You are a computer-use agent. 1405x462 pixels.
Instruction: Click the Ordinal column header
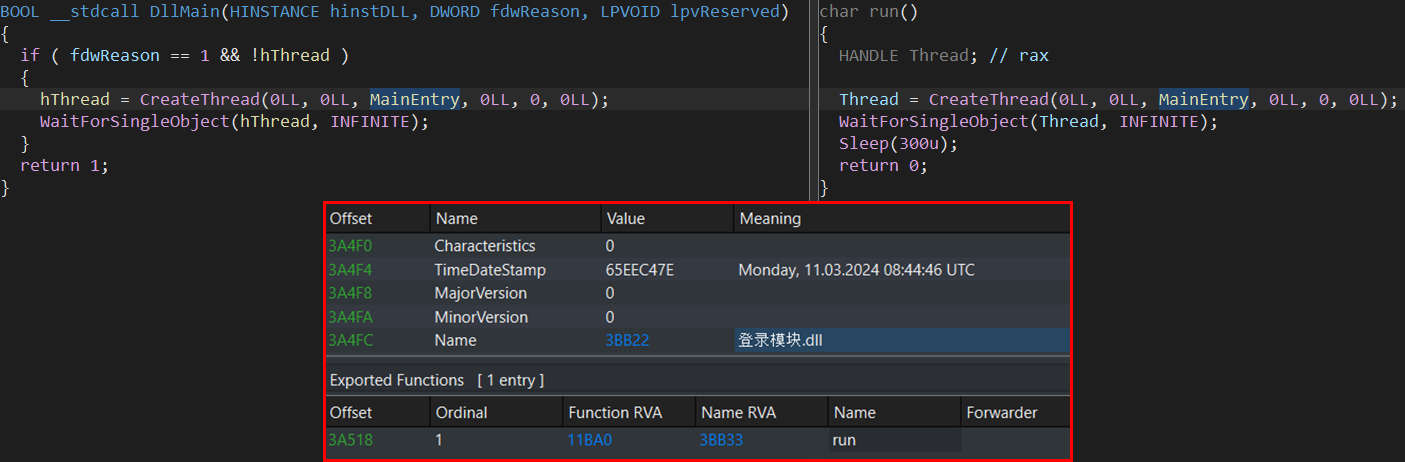[x=462, y=412]
